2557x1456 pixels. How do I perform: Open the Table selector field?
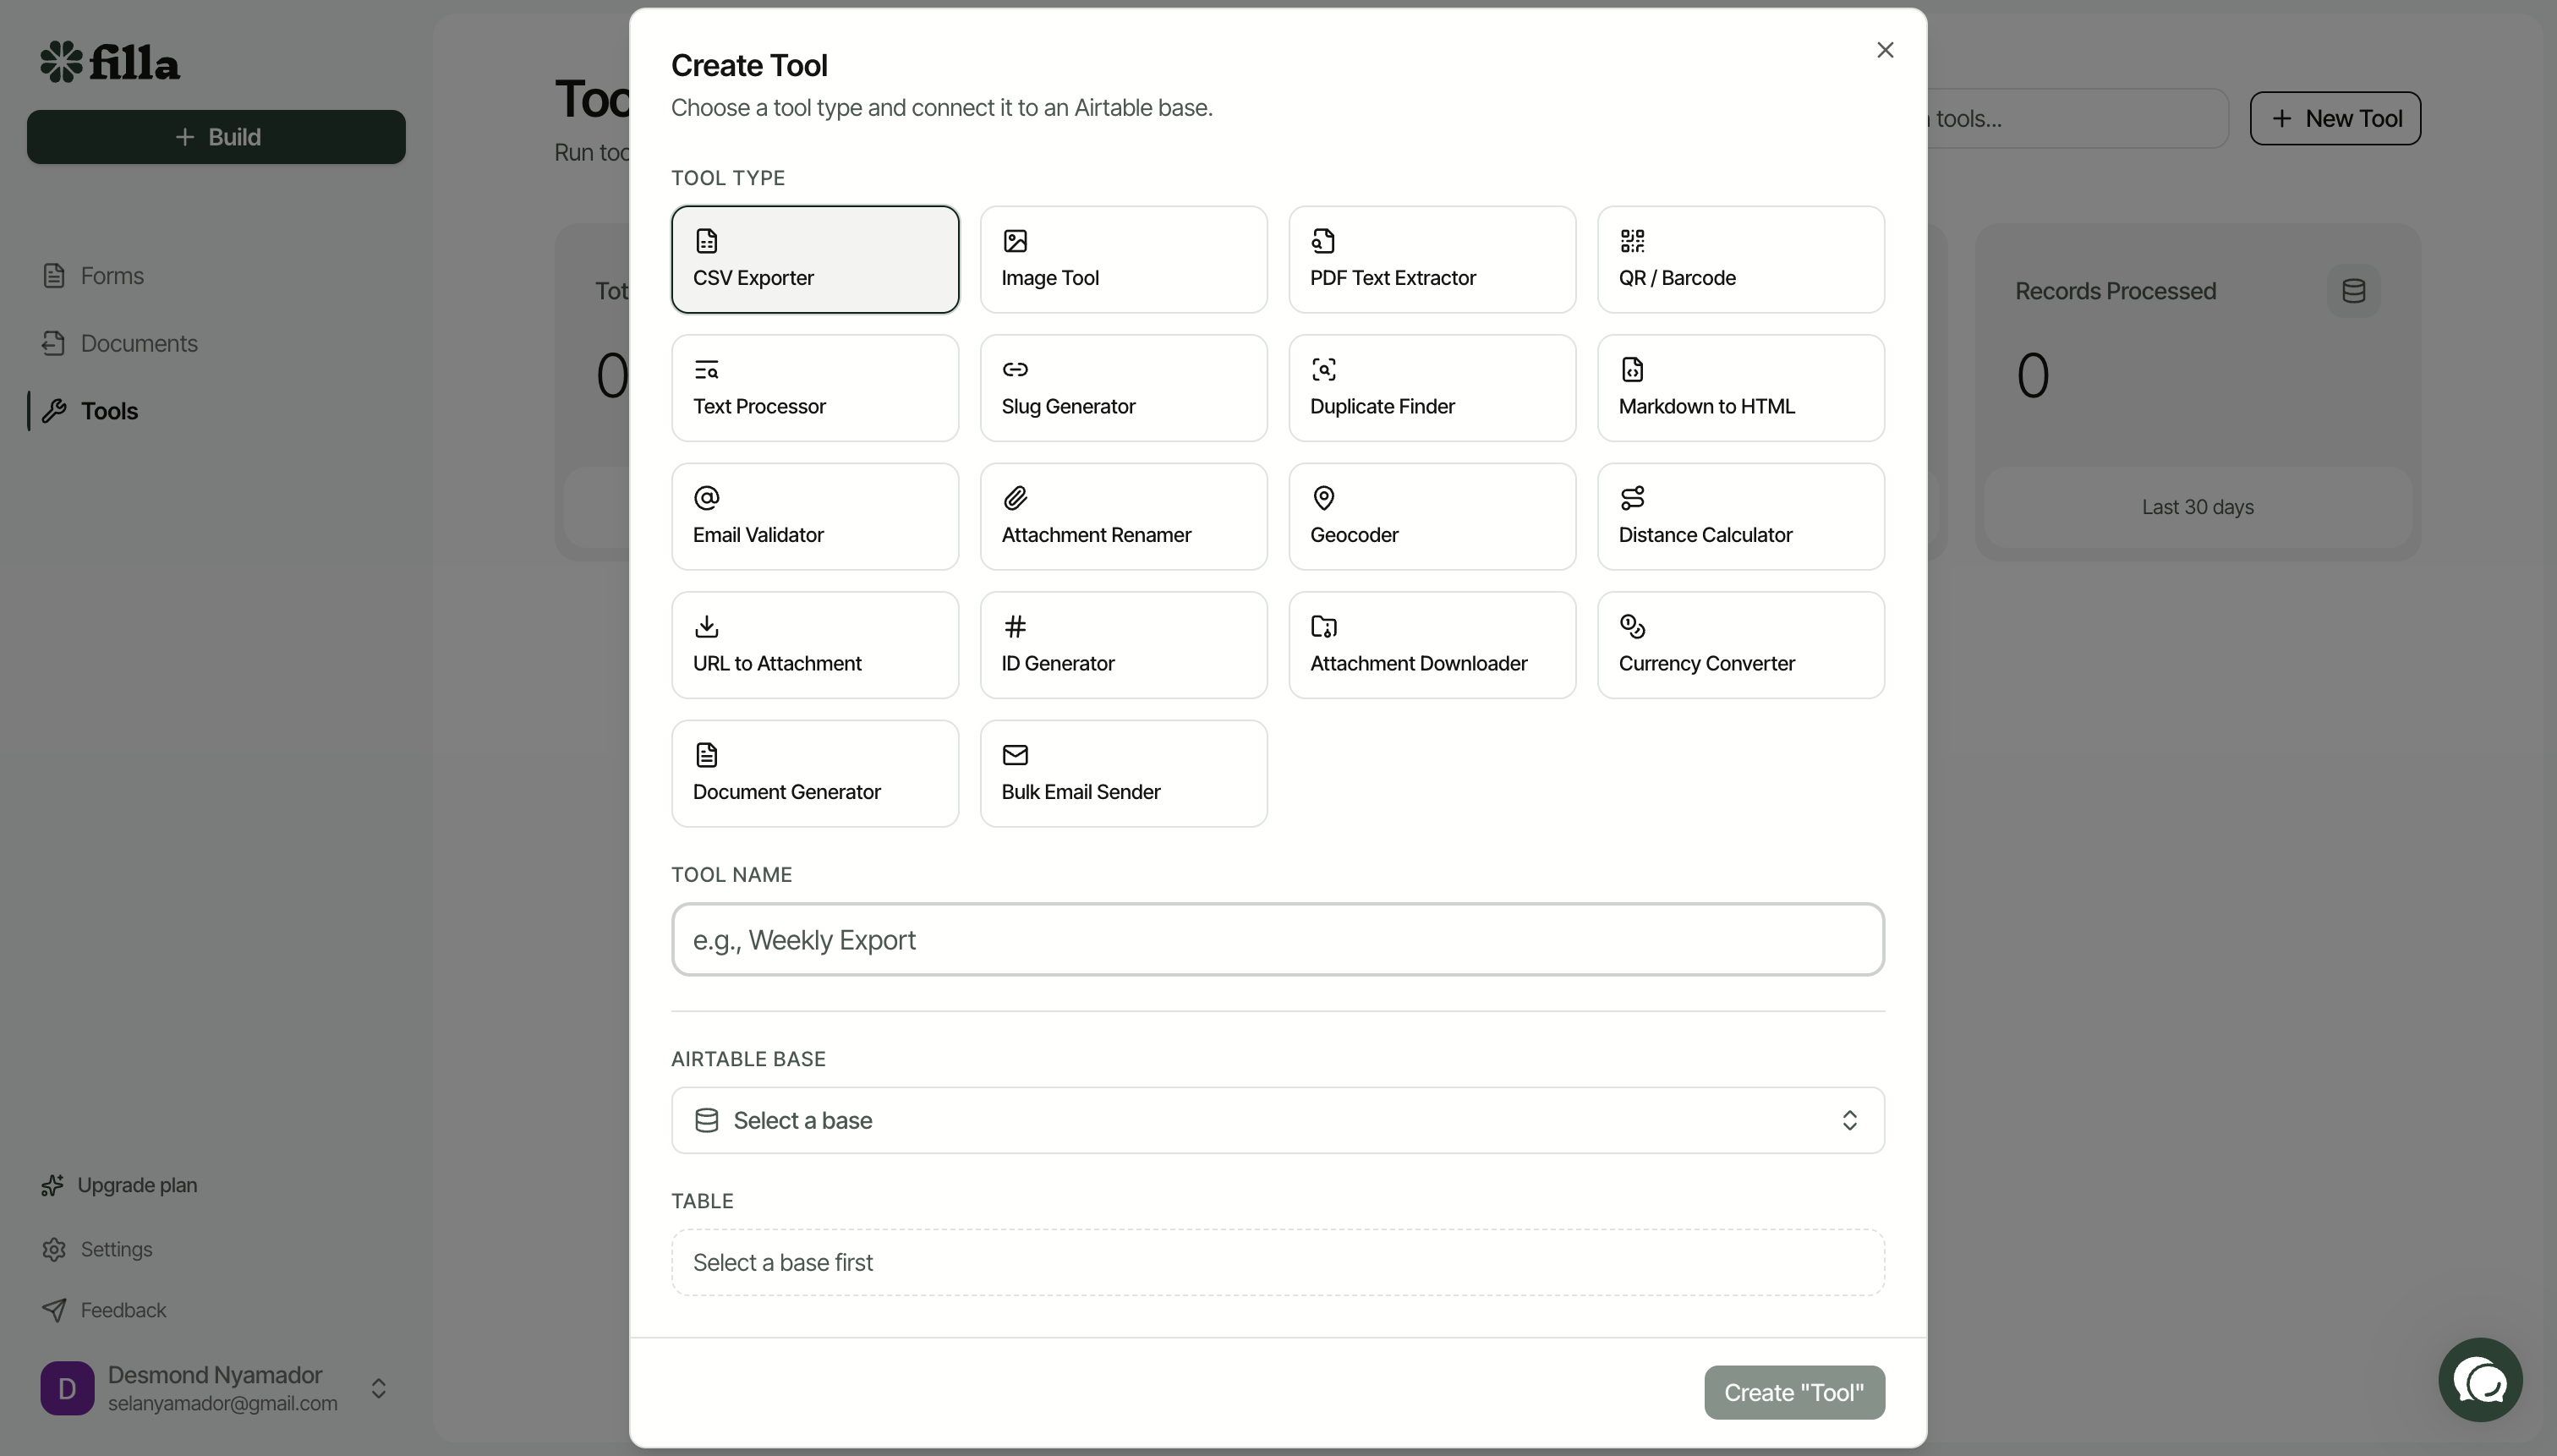1276,1261
